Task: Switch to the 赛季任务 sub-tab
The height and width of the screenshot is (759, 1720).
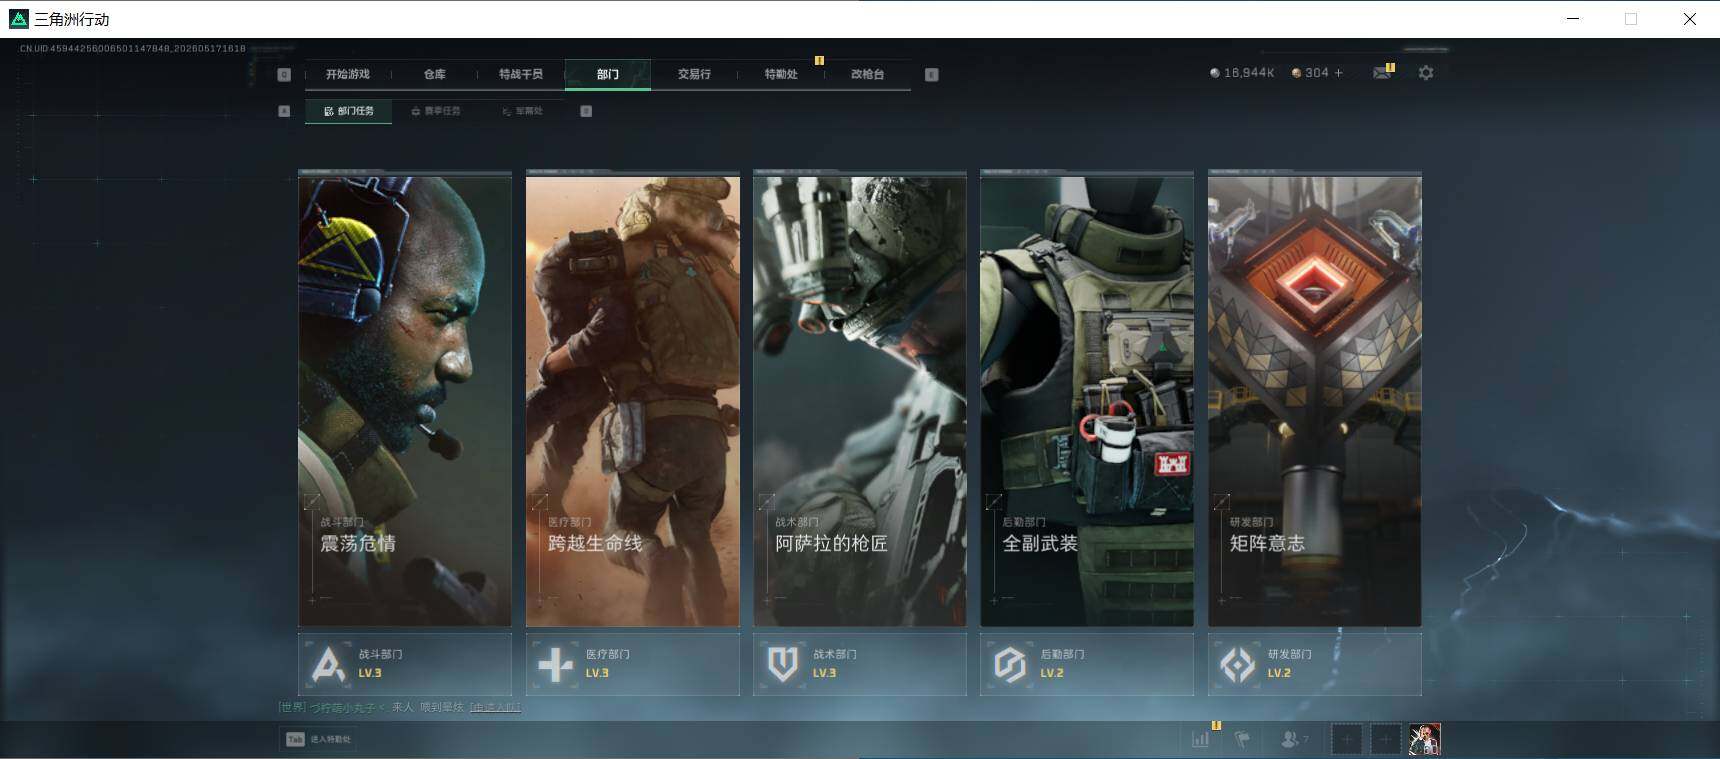Action: (x=436, y=111)
